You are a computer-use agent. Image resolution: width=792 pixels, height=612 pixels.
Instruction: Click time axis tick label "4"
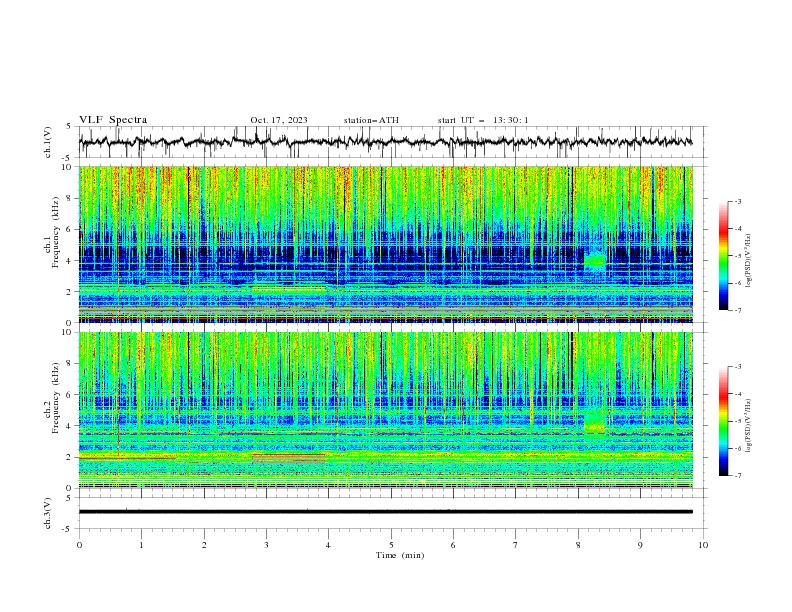[x=329, y=545]
